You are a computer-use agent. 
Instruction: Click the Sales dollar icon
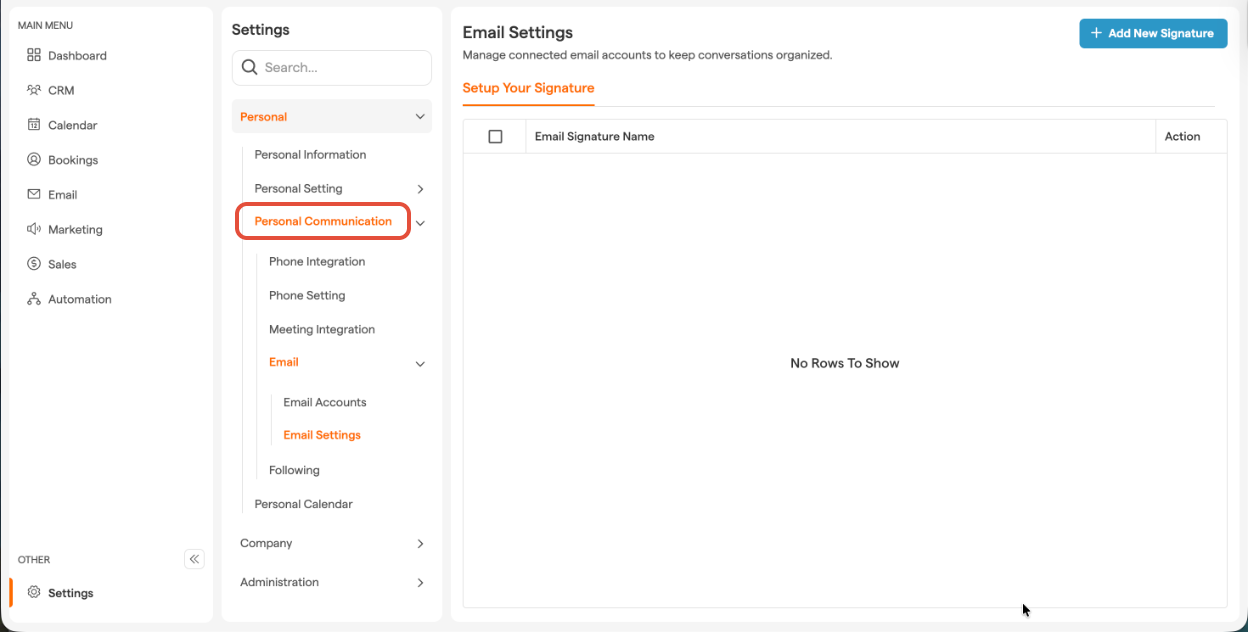[34, 264]
